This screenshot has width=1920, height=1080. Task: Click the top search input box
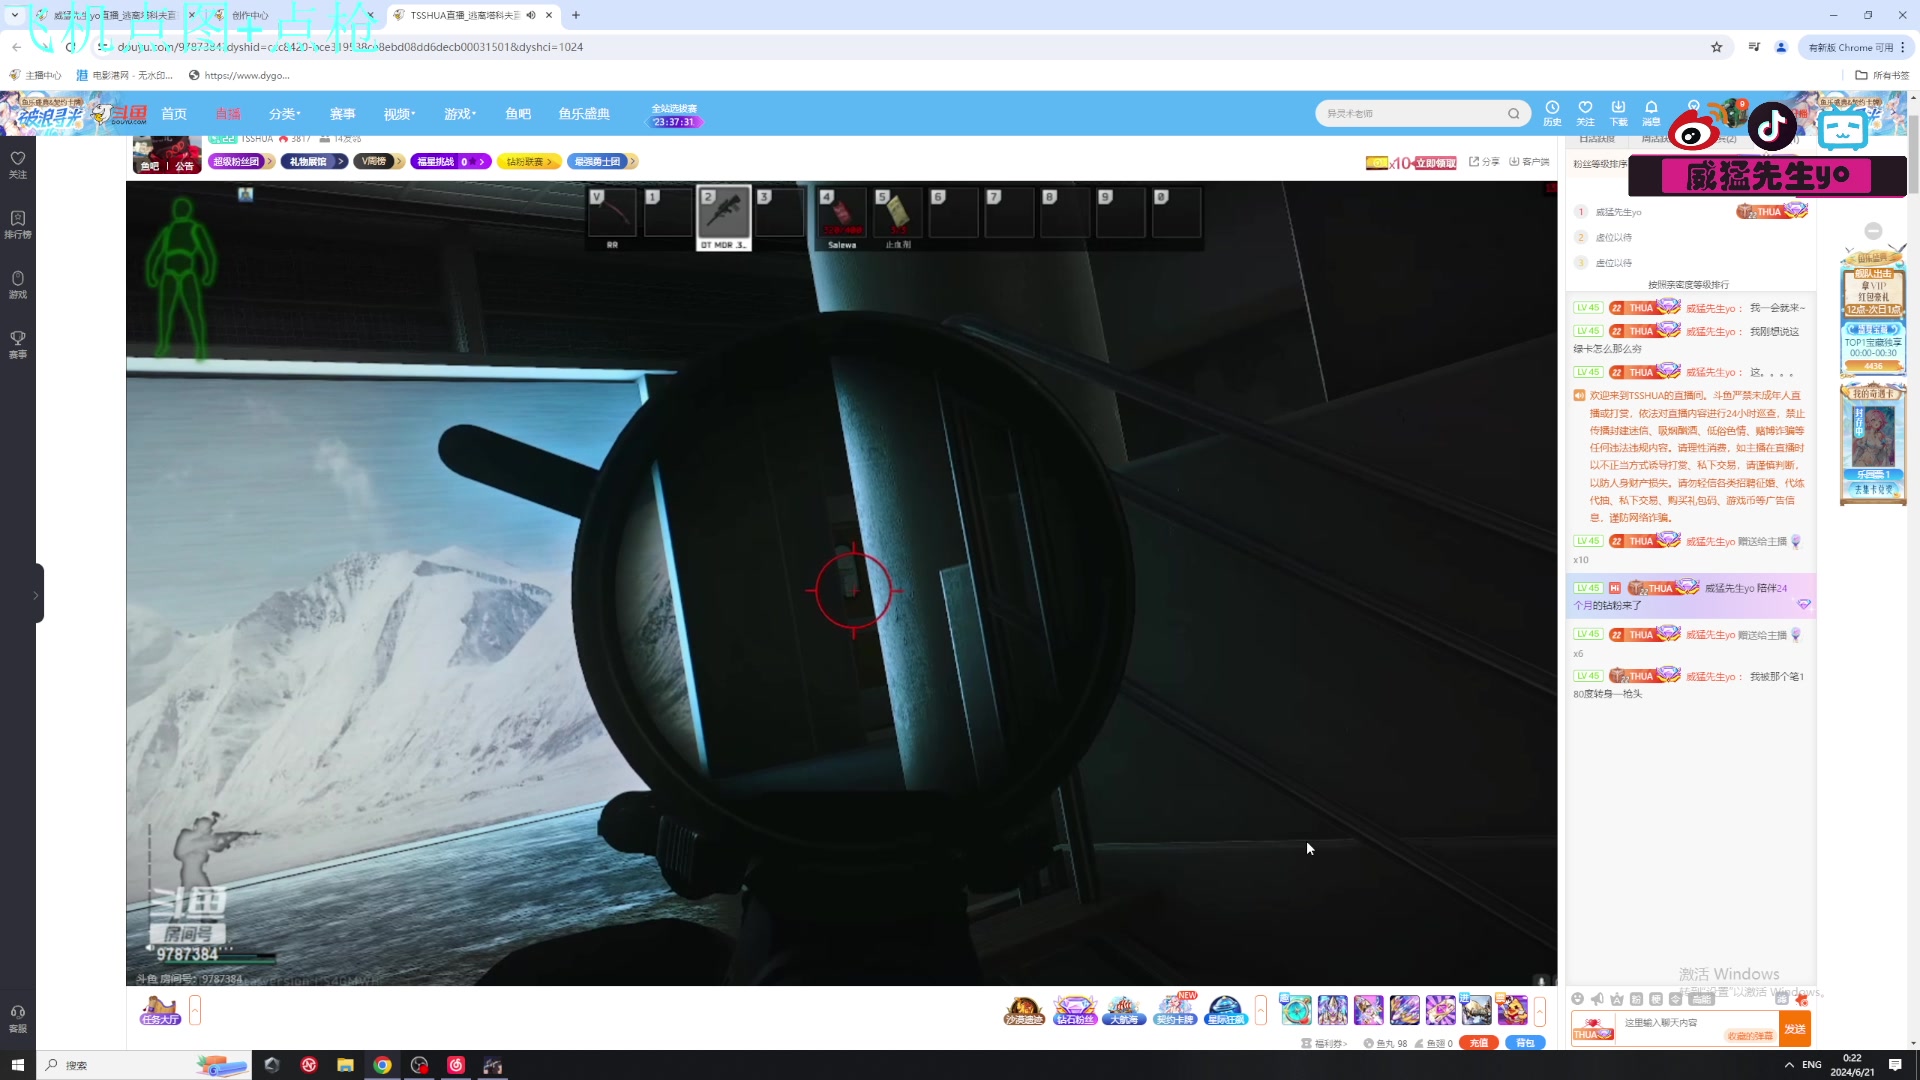[x=1410, y=113]
